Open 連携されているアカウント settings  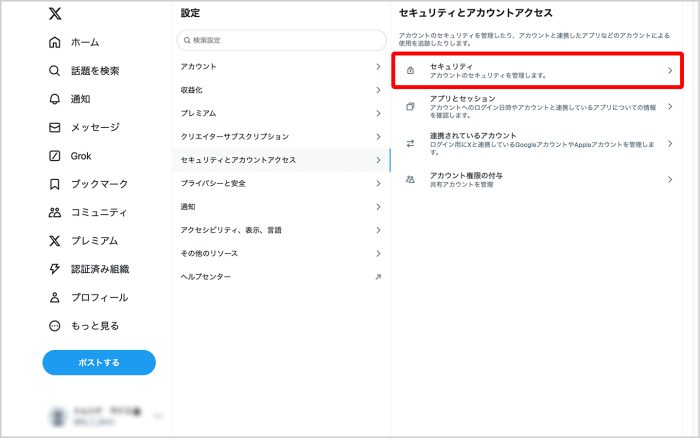(x=540, y=142)
